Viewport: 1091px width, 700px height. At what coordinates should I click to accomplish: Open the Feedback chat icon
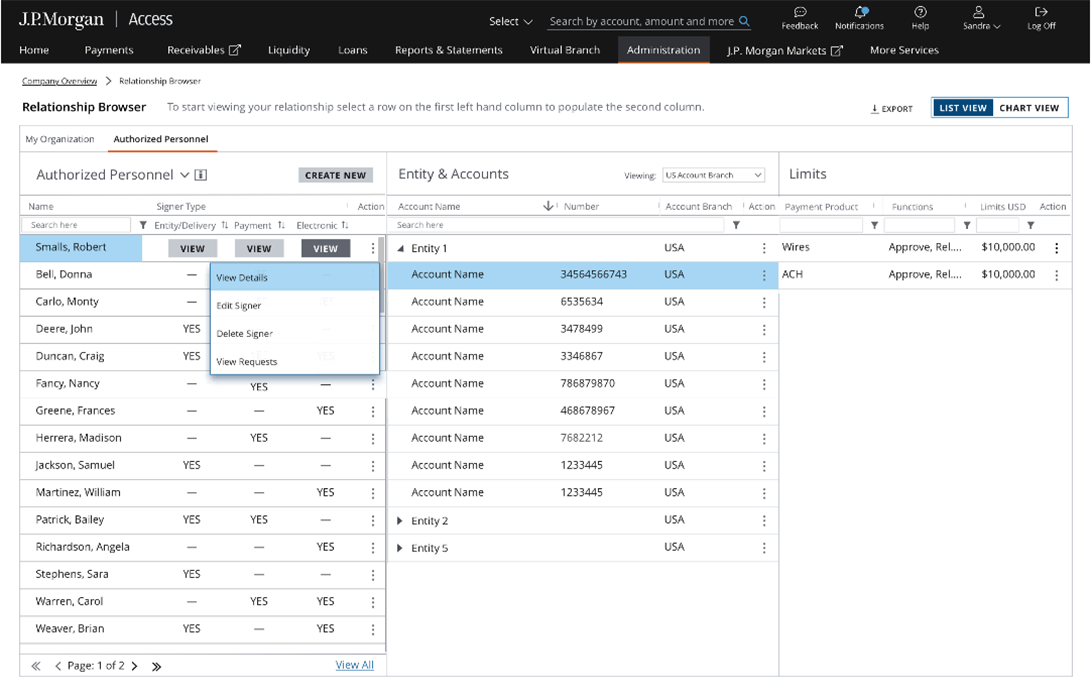(799, 12)
